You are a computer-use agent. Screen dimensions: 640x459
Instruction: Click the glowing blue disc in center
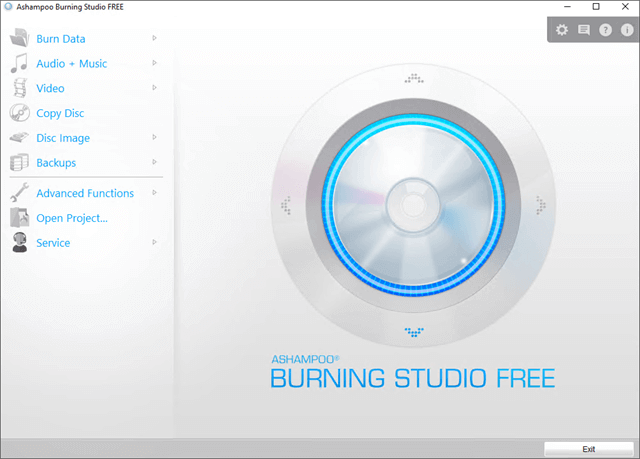tap(413, 205)
